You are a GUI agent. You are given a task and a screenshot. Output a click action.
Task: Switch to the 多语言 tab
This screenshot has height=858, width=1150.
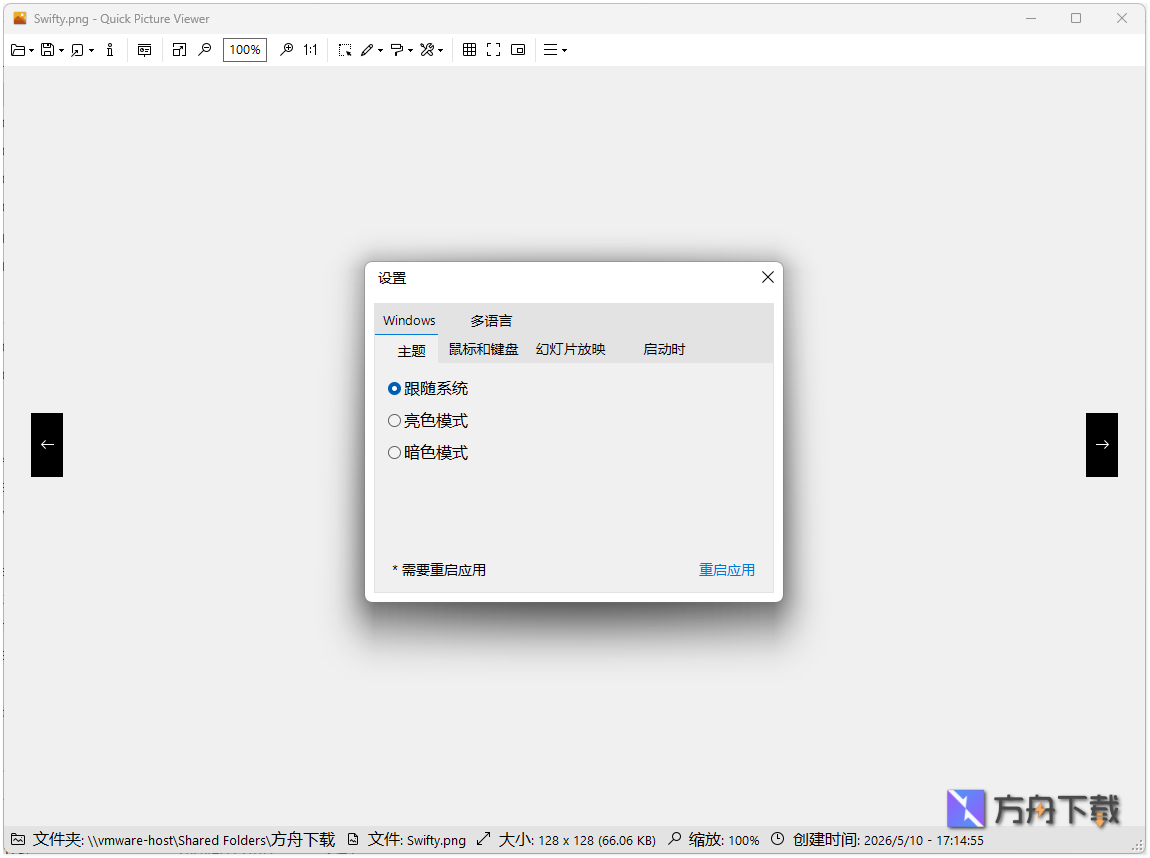click(x=491, y=320)
